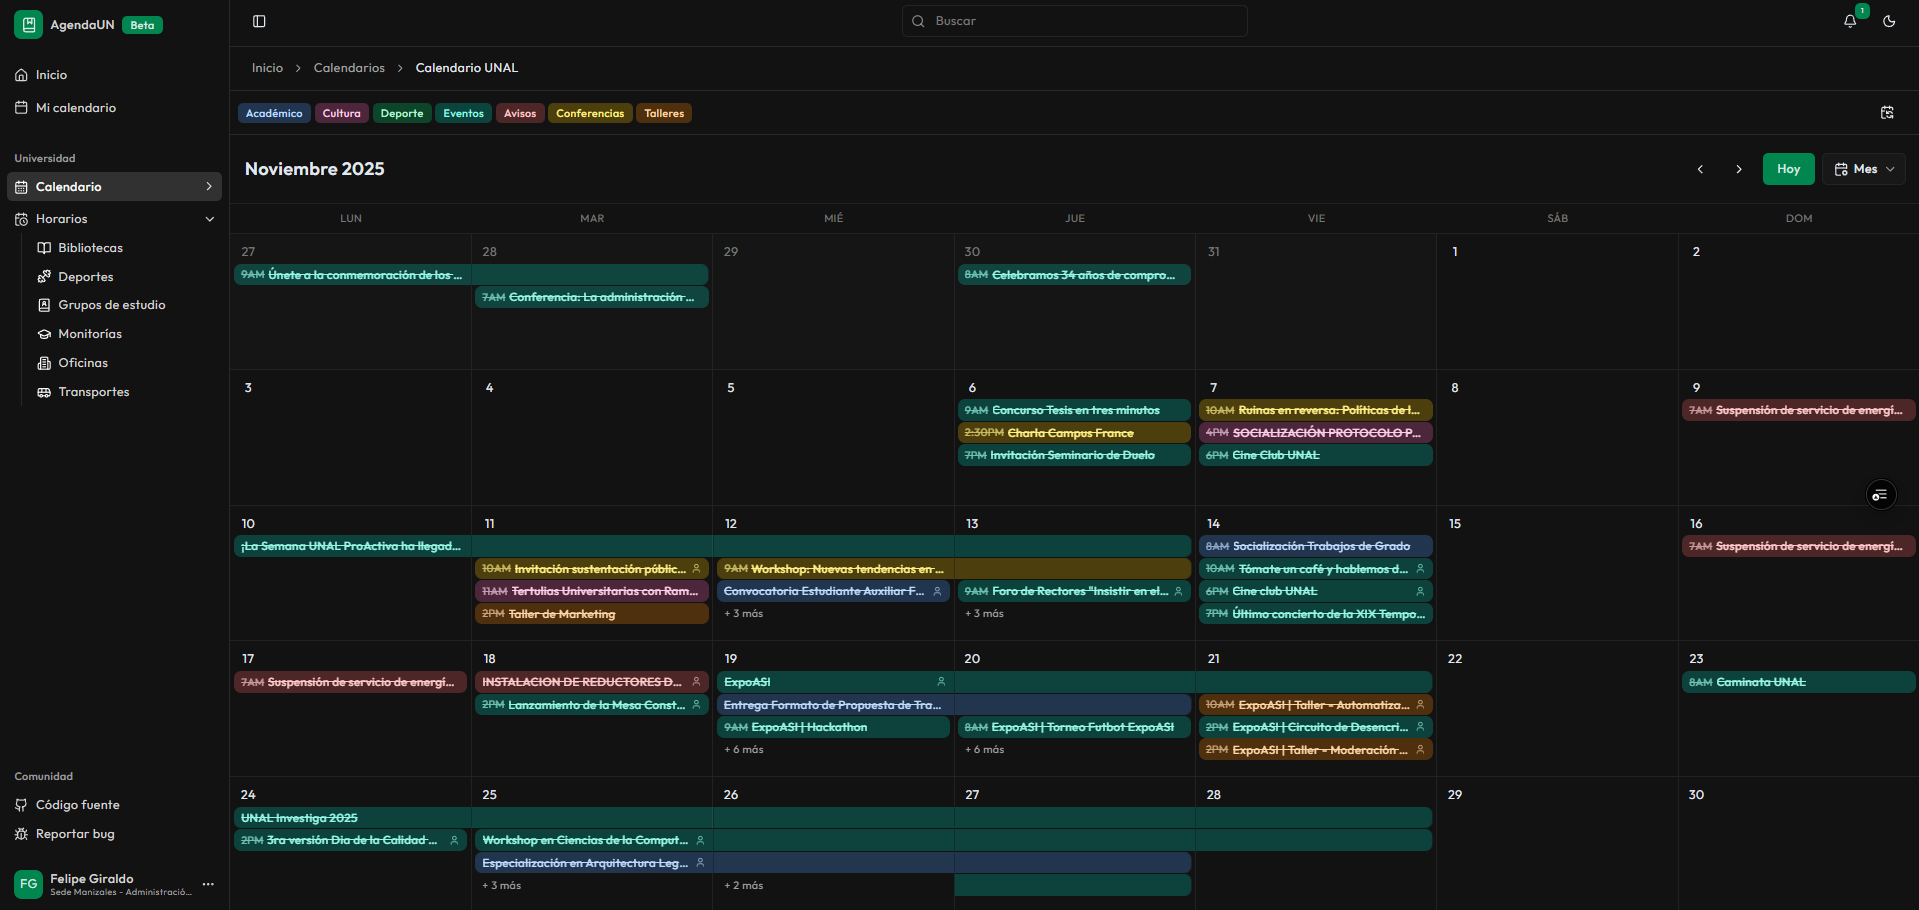The height and width of the screenshot is (910, 1919).
Task: Click the Código fuente branch icon
Action: click(x=21, y=805)
